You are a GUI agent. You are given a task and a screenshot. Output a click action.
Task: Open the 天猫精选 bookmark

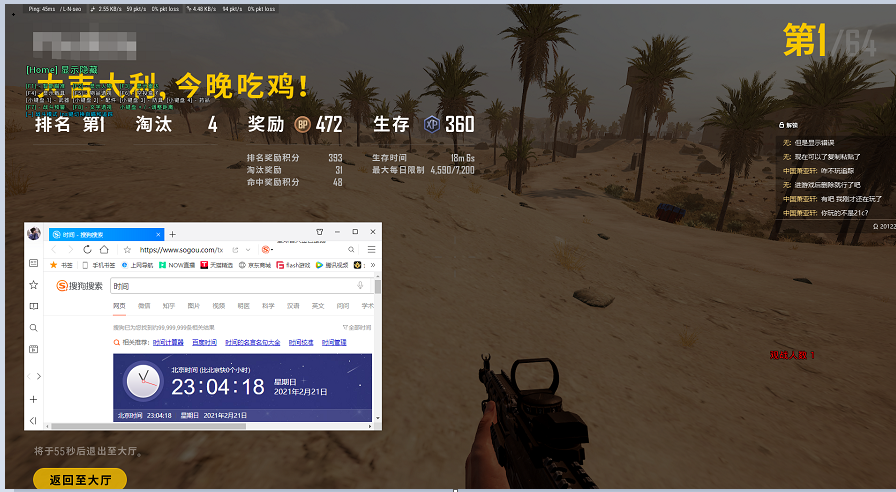217,265
